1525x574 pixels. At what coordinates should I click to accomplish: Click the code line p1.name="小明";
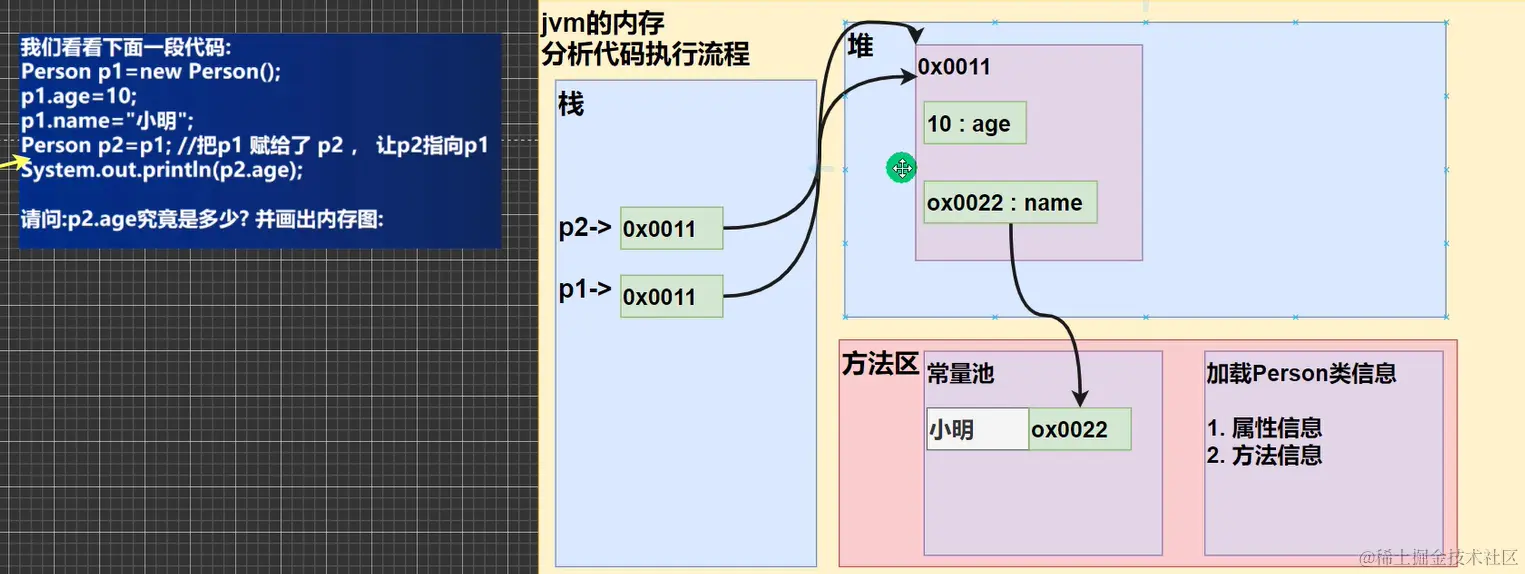[107, 122]
